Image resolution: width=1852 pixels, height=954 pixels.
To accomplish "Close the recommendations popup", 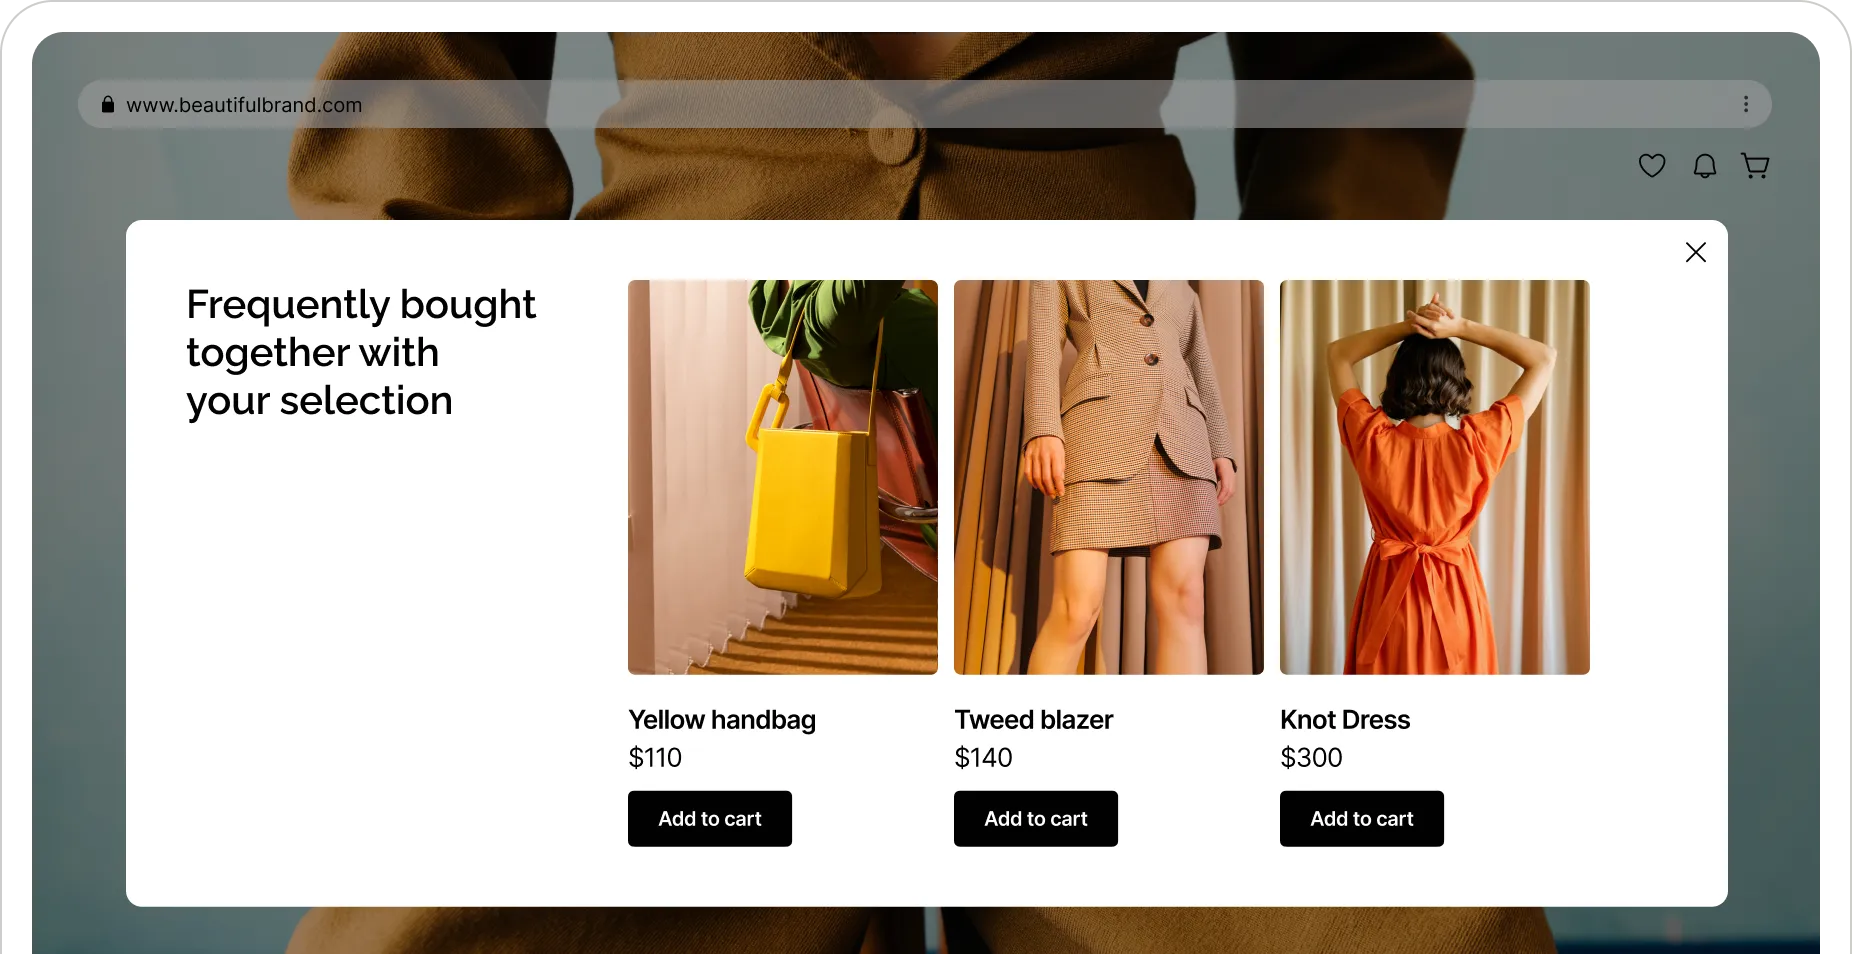I will [1696, 252].
